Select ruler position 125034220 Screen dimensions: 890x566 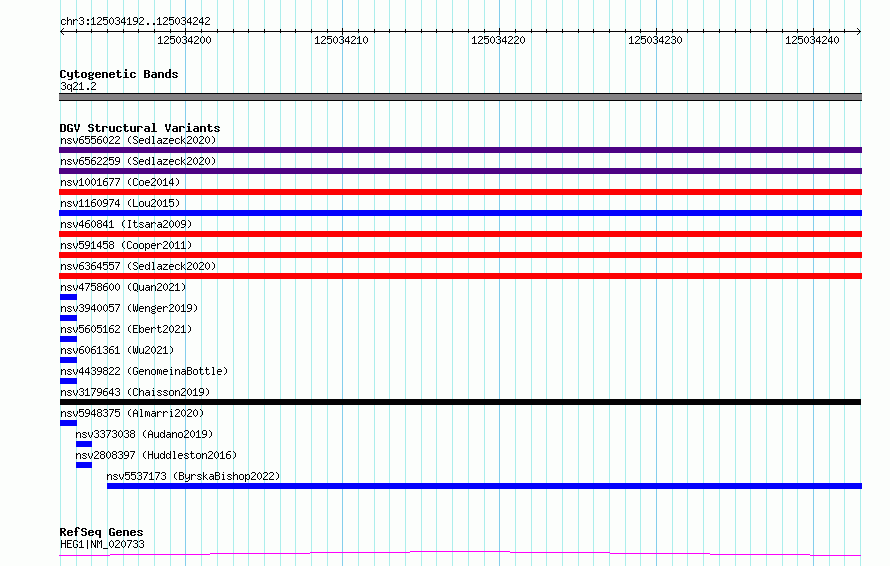click(x=498, y=40)
